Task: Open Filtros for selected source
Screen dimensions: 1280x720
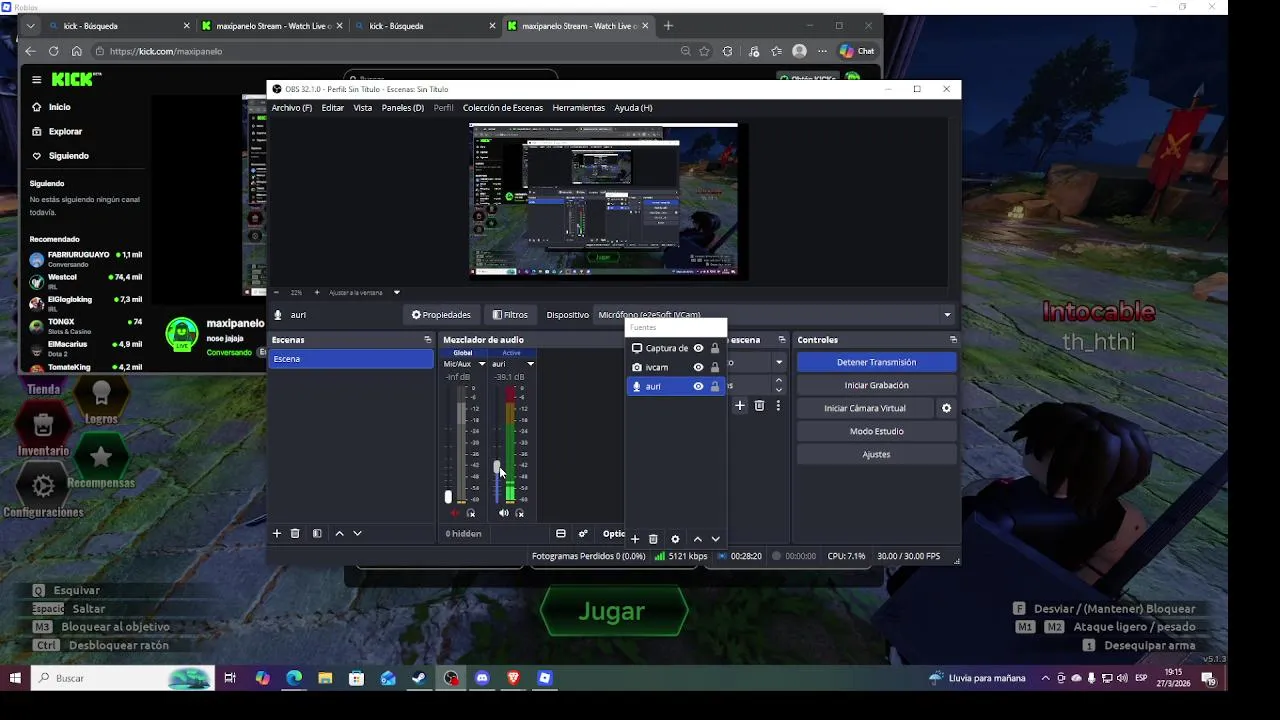Action: coord(510,315)
